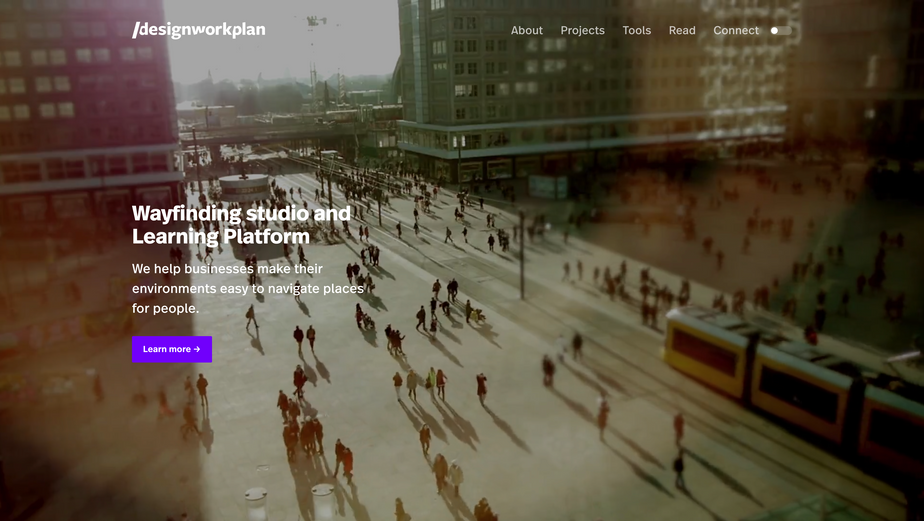Viewport: 924px width, 521px height.
Task: Click the construction crane in the sky
Action: (316, 20)
